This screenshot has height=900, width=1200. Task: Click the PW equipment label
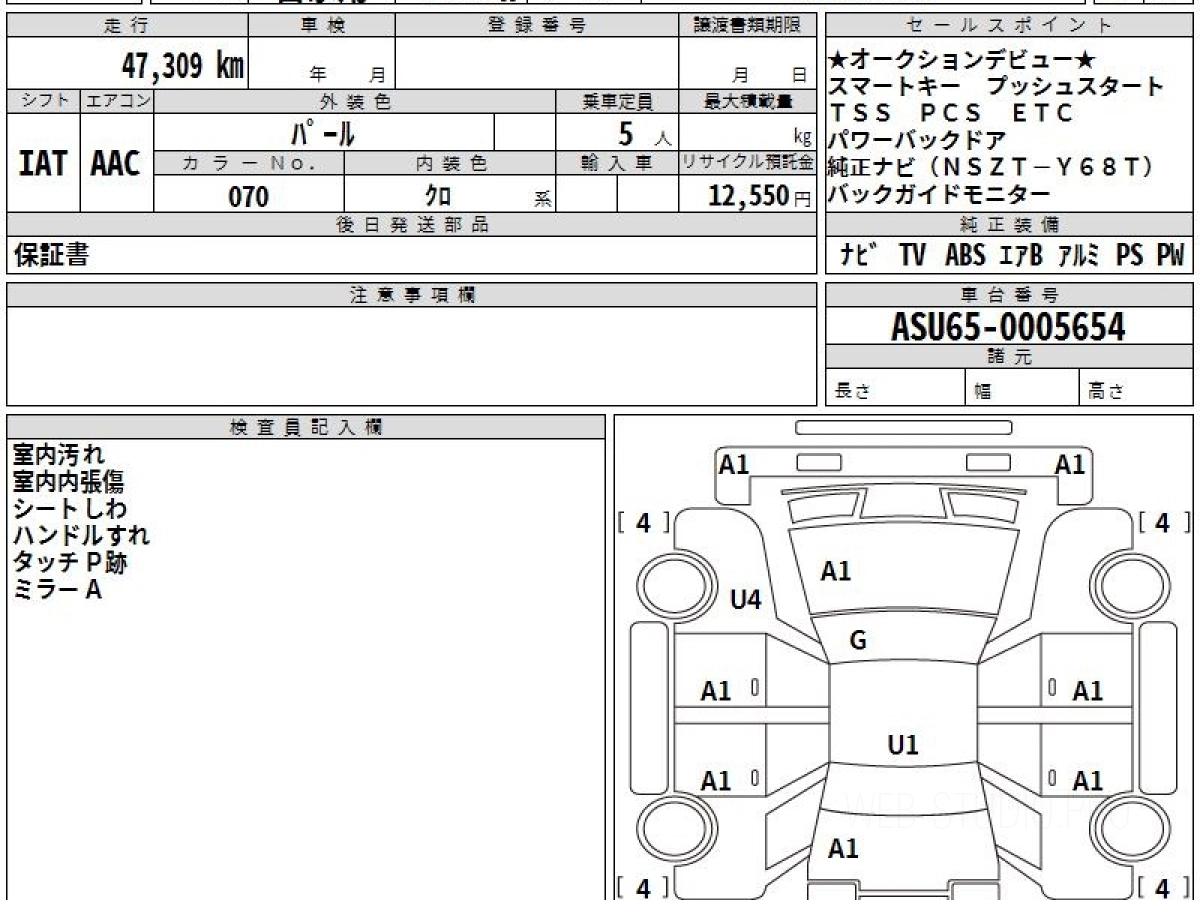coord(1170,256)
